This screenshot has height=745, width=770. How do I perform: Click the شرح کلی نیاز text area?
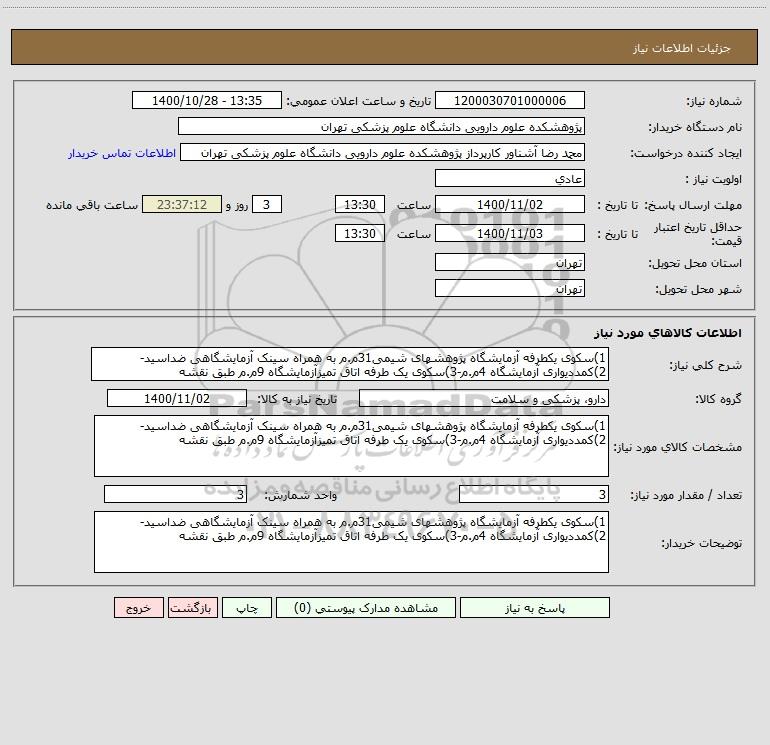(x=350, y=364)
